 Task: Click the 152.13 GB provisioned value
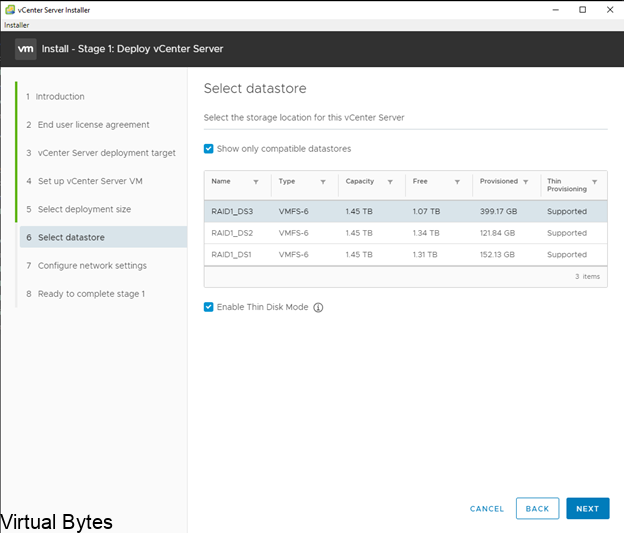[x=497, y=255]
